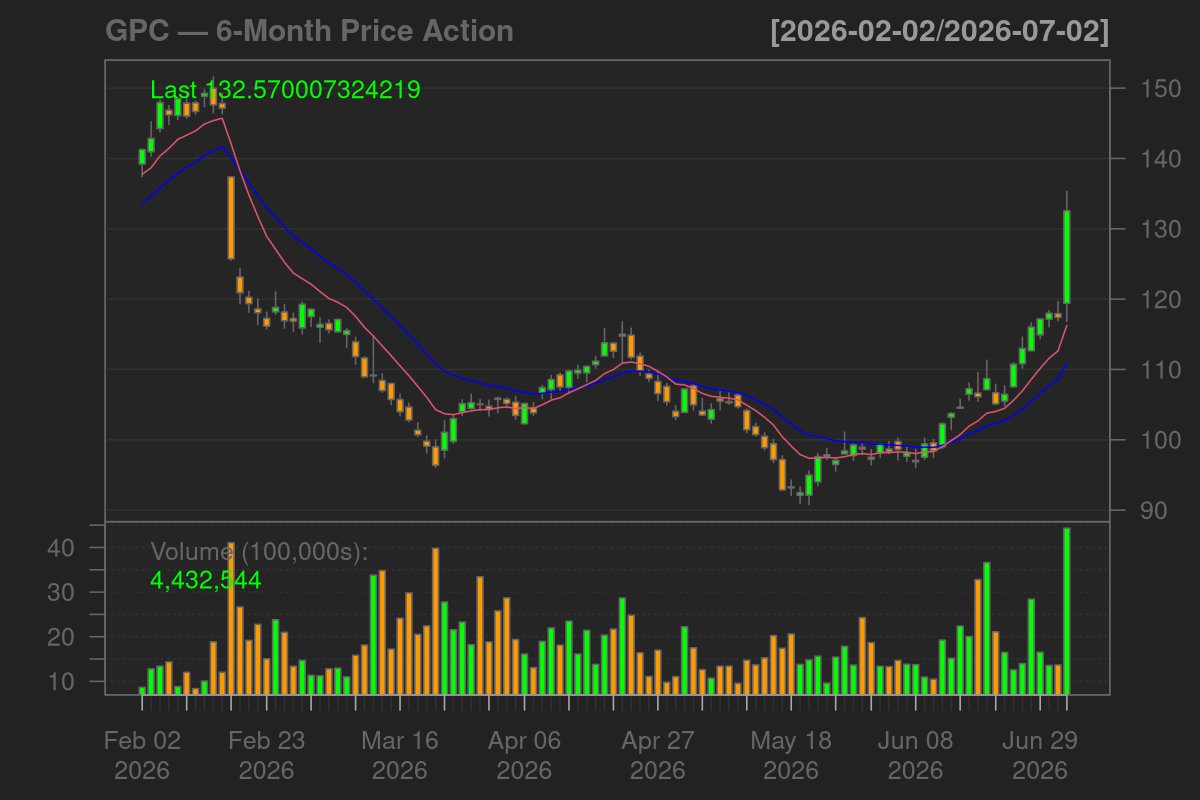Image resolution: width=1200 pixels, height=800 pixels.
Task: Click the Jun 08 2026 date label
Action: (916, 756)
